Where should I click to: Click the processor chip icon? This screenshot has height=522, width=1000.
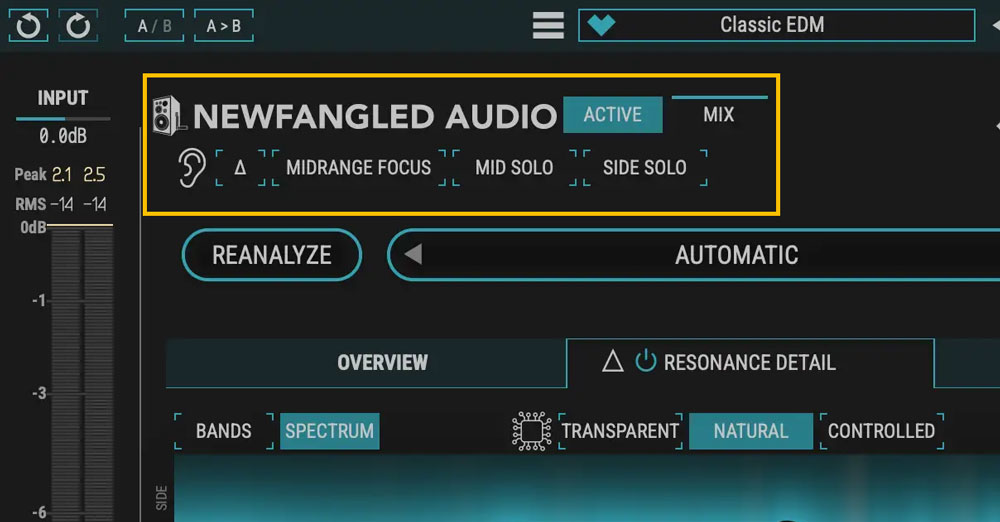[532, 431]
